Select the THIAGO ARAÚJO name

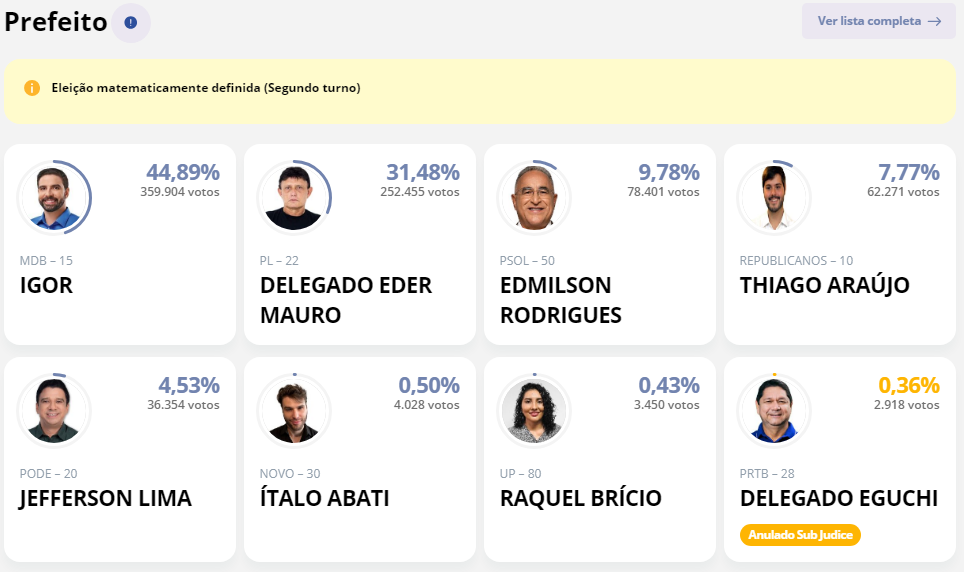(x=824, y=285)
